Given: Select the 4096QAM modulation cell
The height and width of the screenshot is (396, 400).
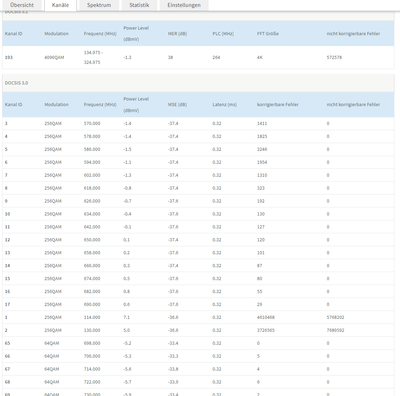Looking at the screenshot, I should pyautogui.click(x=54, y=57).
